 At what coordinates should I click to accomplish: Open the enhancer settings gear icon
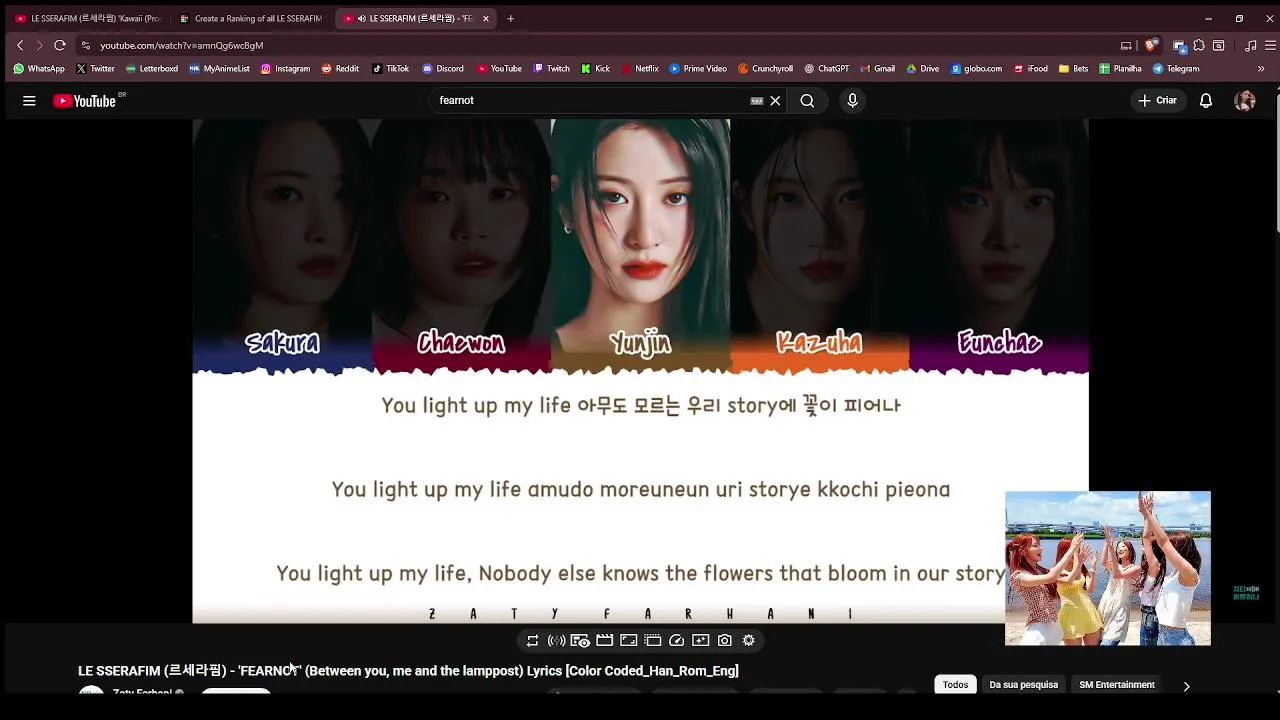[748, 641]
